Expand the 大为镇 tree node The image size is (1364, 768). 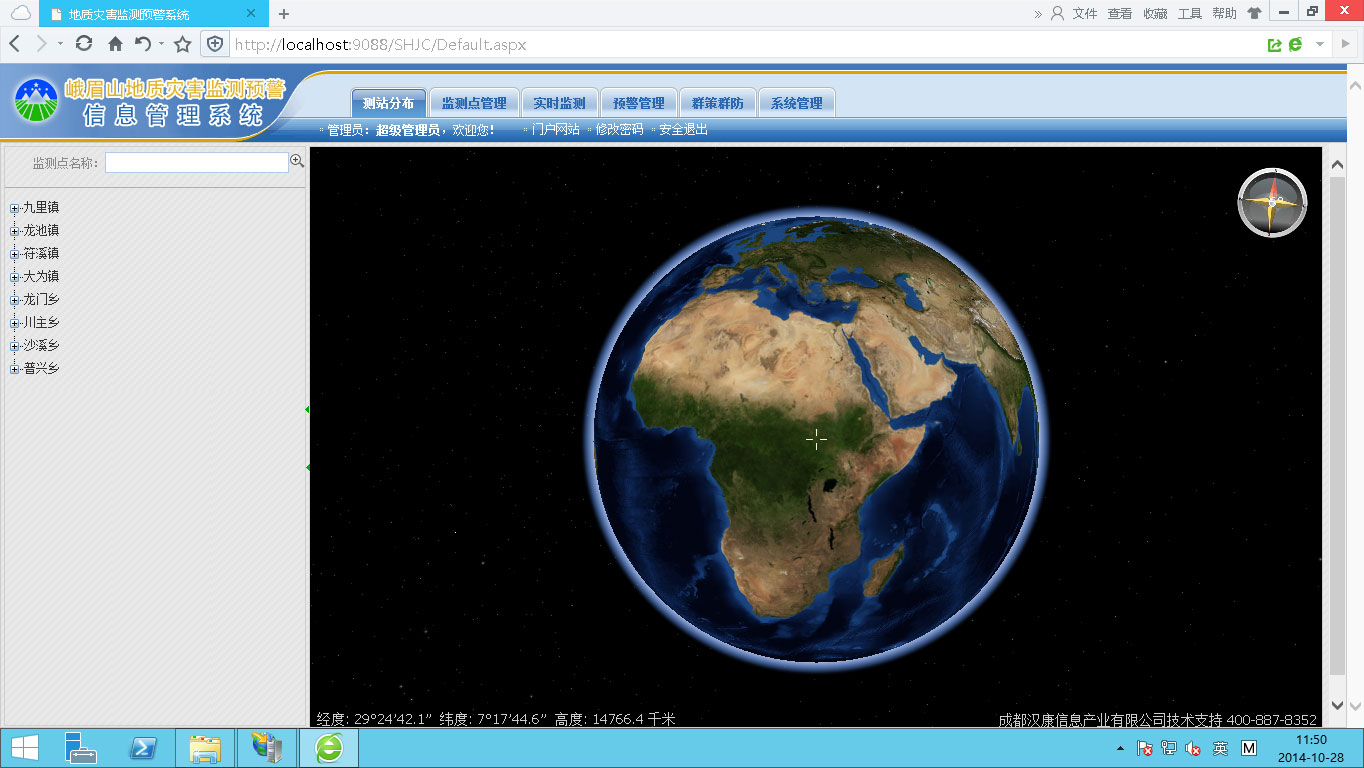point(15,277)
